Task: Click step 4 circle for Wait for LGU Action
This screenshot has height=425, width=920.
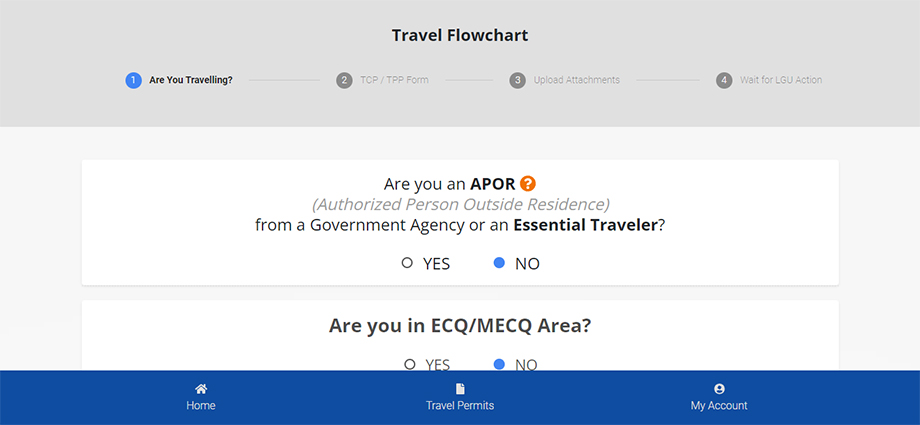Action: [x=724, y=80]
